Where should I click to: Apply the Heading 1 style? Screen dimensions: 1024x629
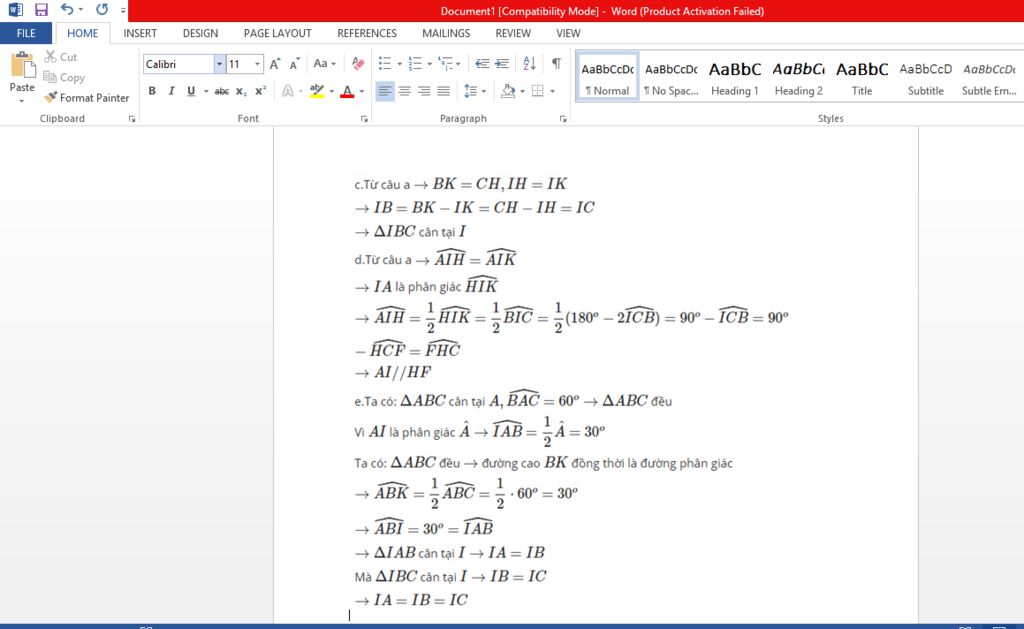(735, 77)
